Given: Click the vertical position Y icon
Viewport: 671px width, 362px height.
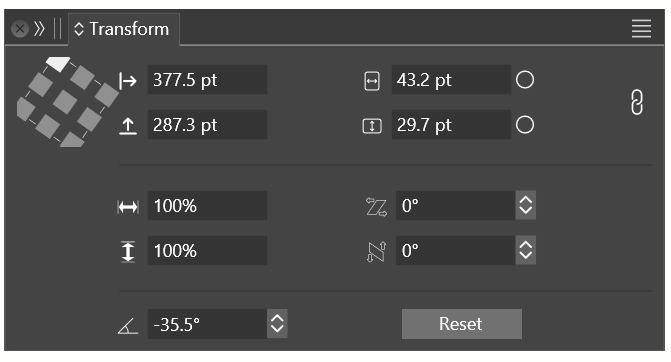Looking at the screenshot, I should 128,126.
